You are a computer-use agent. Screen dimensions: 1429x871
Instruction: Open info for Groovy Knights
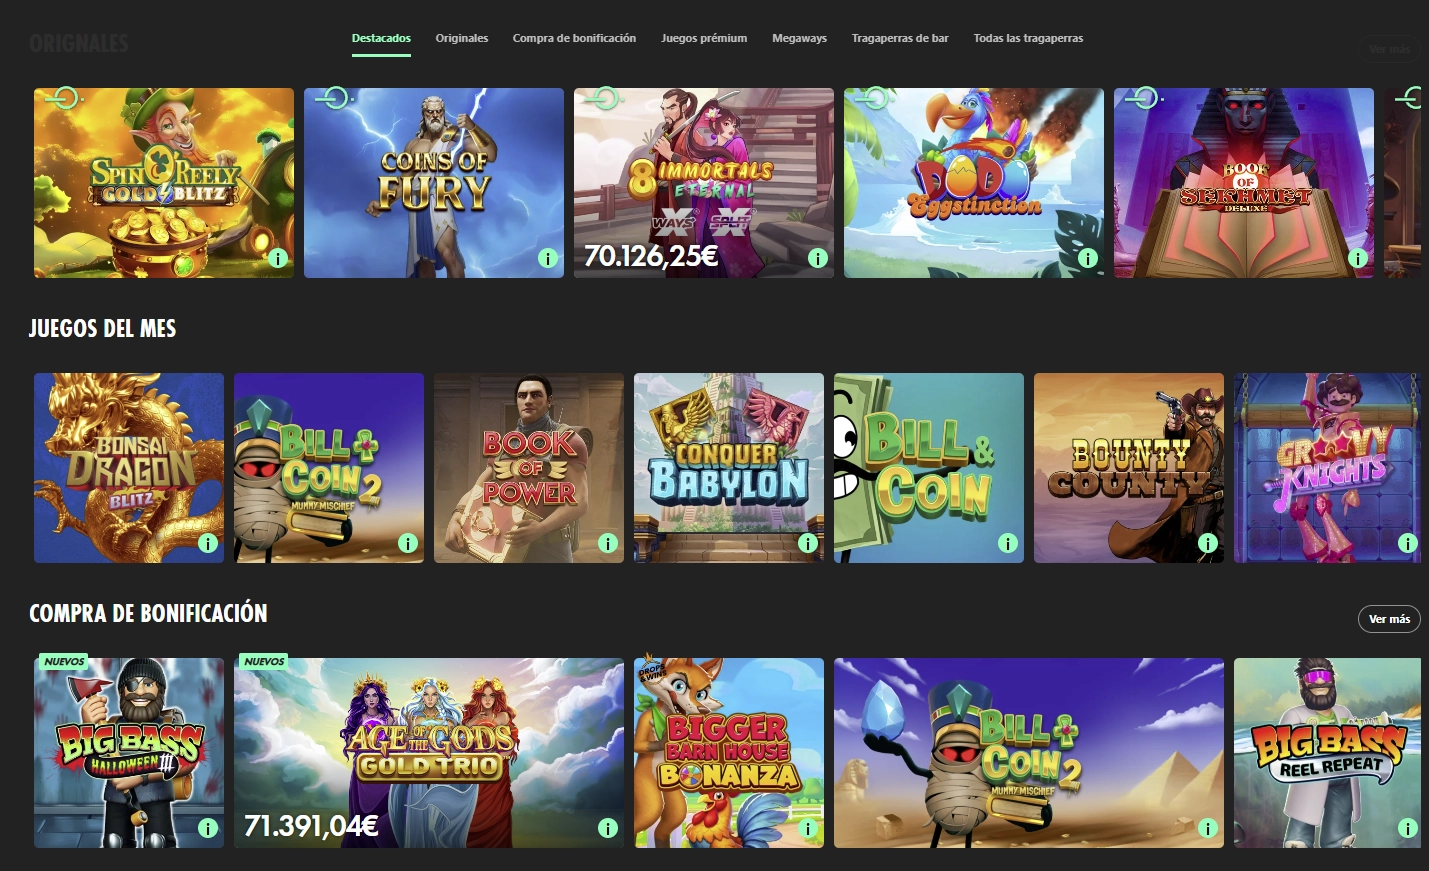click(x=1407, y=545)
